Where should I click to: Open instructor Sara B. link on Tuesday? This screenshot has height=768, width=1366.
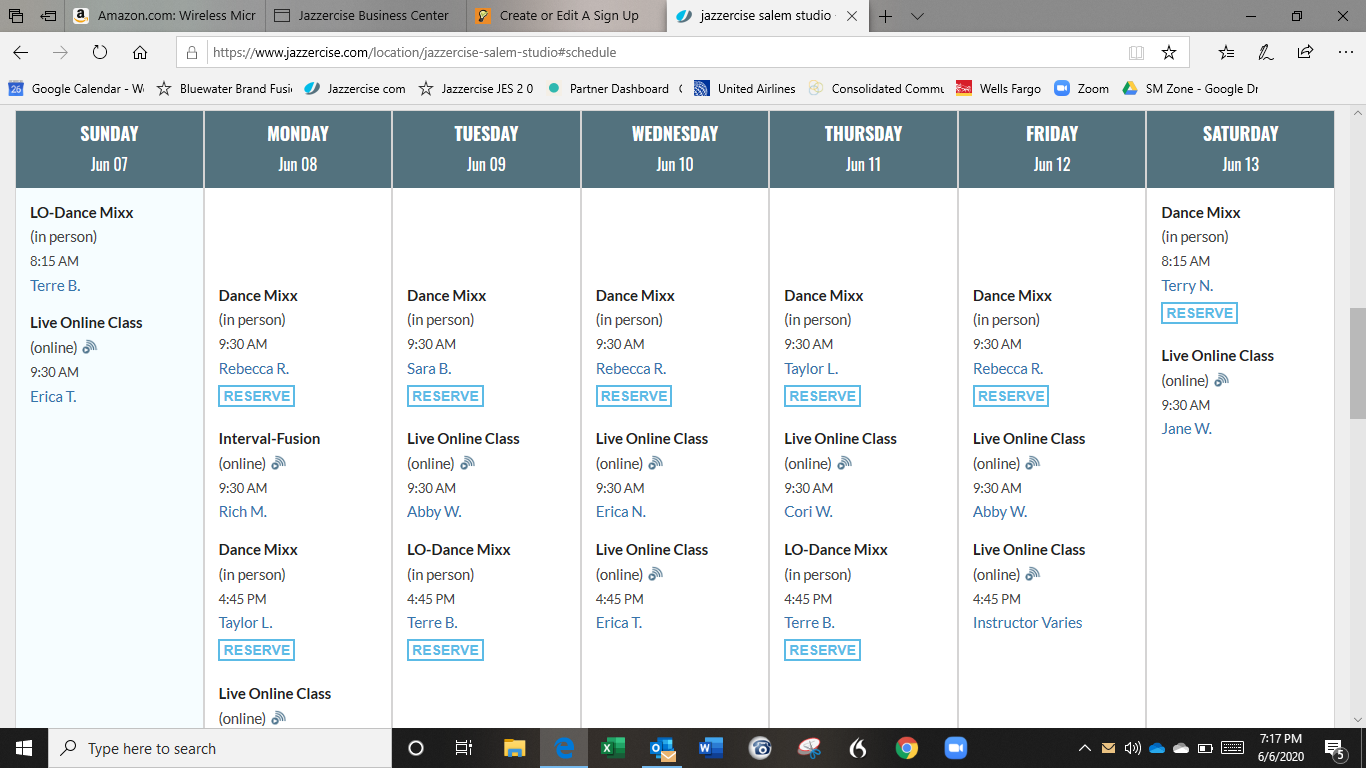pos(429,369)
